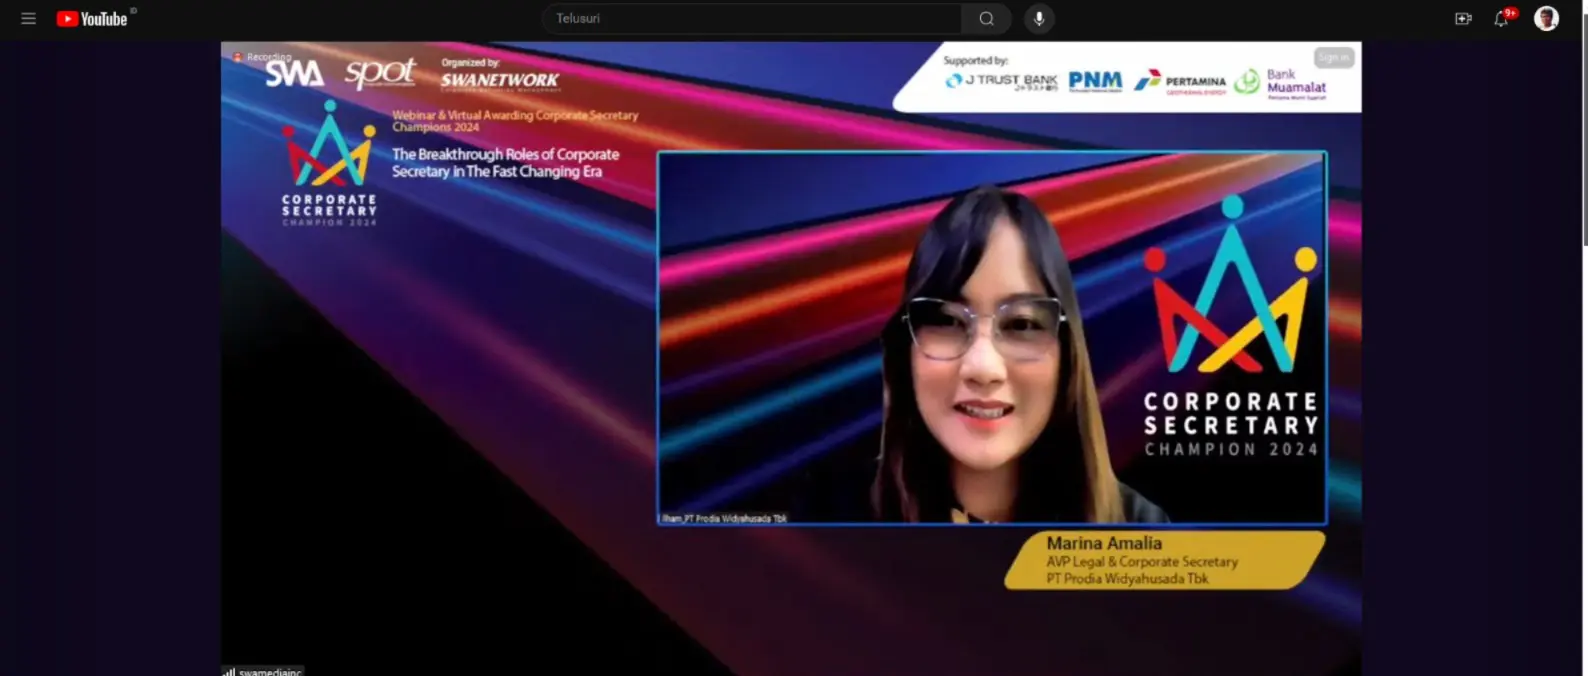Screen dimensions: 1588x676
Task: Click the magnifier search button
Action: (986, 19)
